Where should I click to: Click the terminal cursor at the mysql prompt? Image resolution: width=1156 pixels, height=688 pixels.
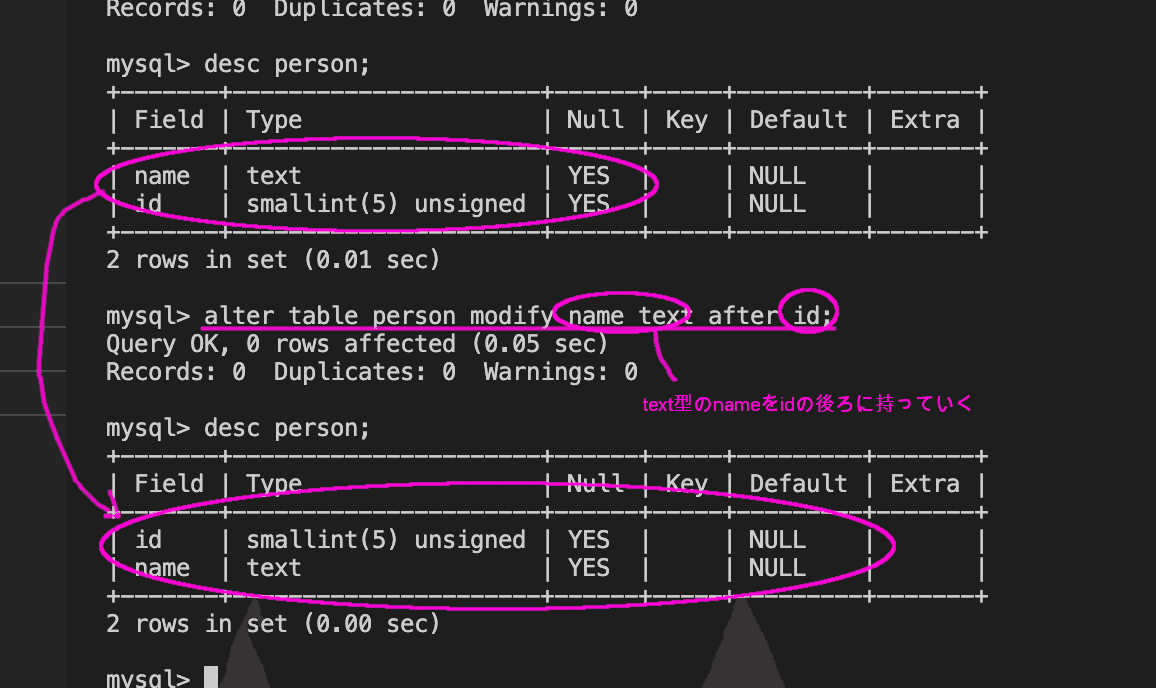211,677
